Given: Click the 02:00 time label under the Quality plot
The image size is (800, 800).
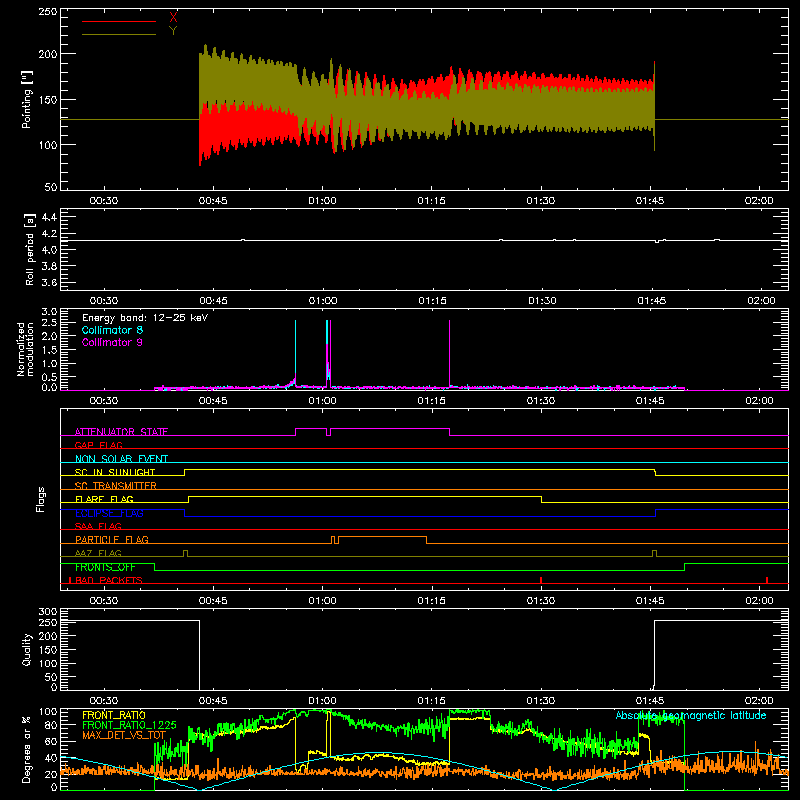Looking at the screenshot, I should point(759,701).
